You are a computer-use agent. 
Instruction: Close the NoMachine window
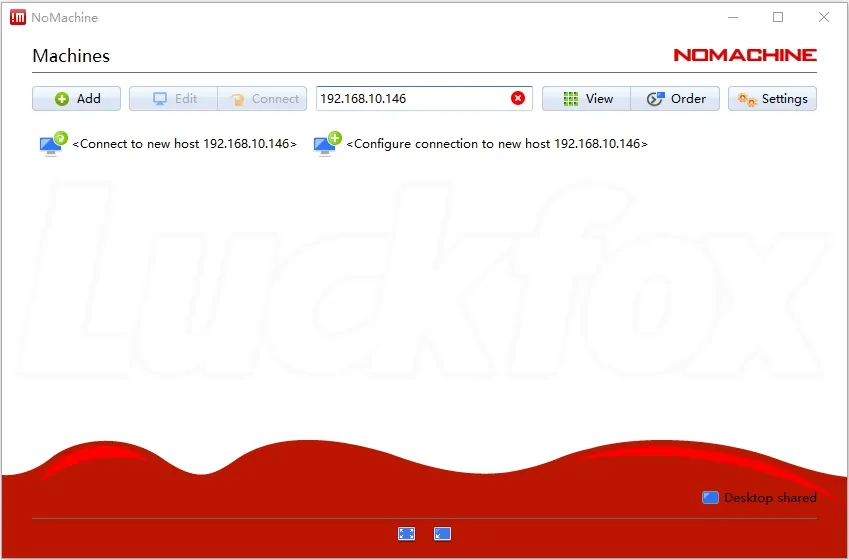(824, 17)
